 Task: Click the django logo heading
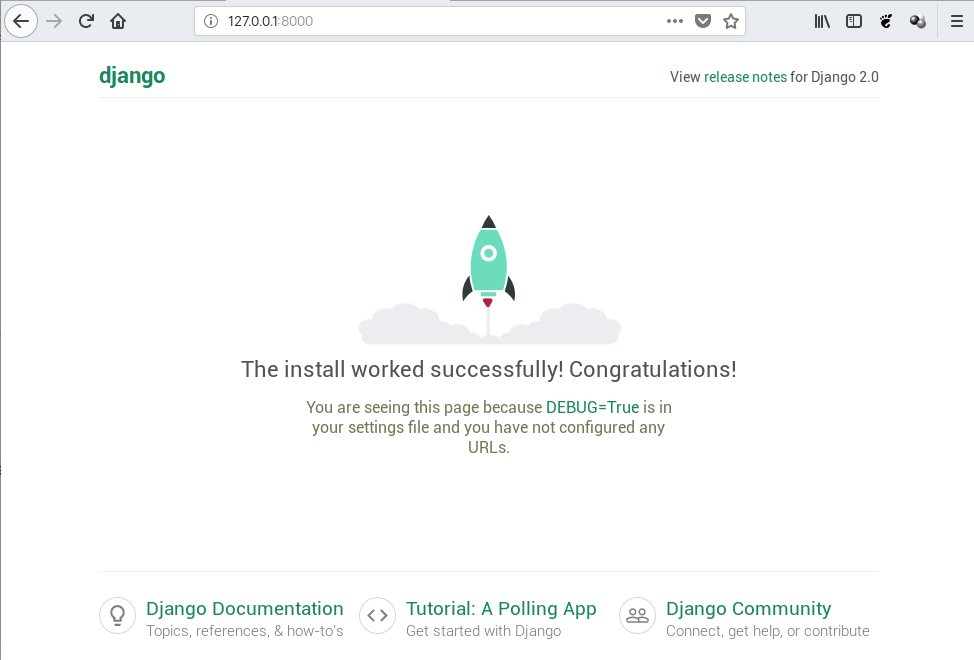(x=132, y=76)
